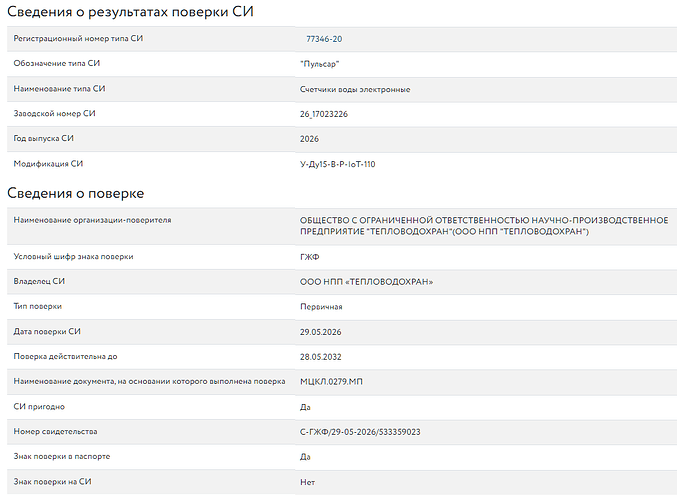The height and width of the screenshot is (500, 677).
Task: Click the modification value У-Ду15-В-Р-IoT-110
Action: click(x=338, y=164)
